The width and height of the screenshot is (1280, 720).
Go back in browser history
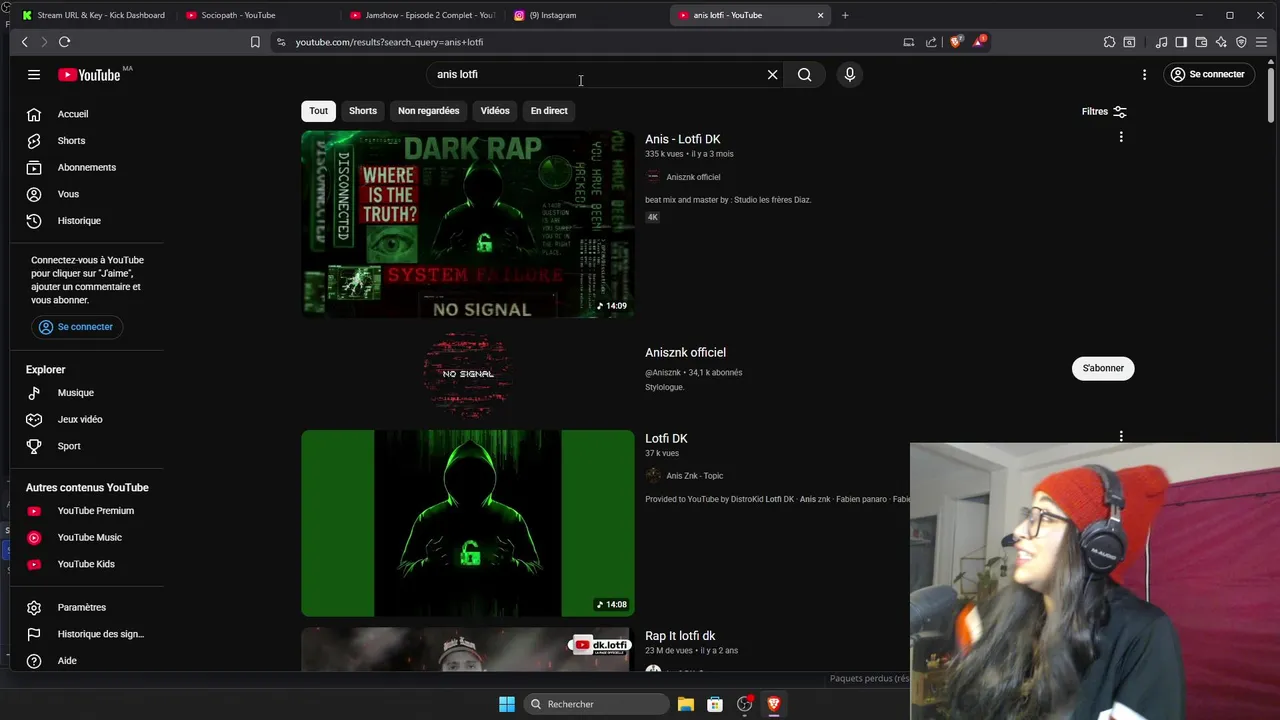click(x=25, y=42)
